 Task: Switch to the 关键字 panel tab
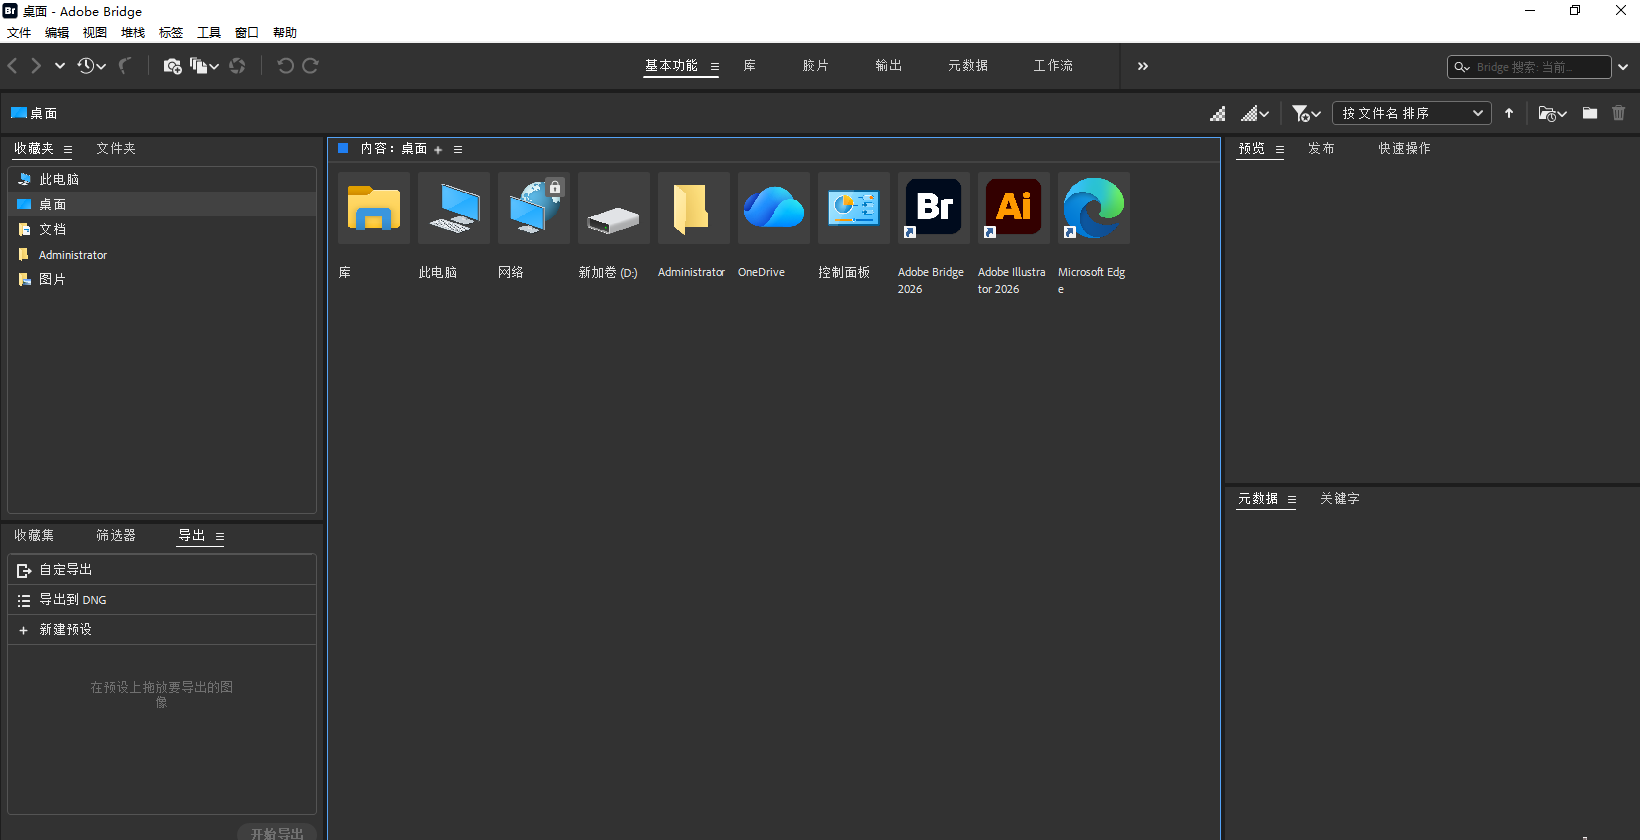click(x=1339, y=498)
